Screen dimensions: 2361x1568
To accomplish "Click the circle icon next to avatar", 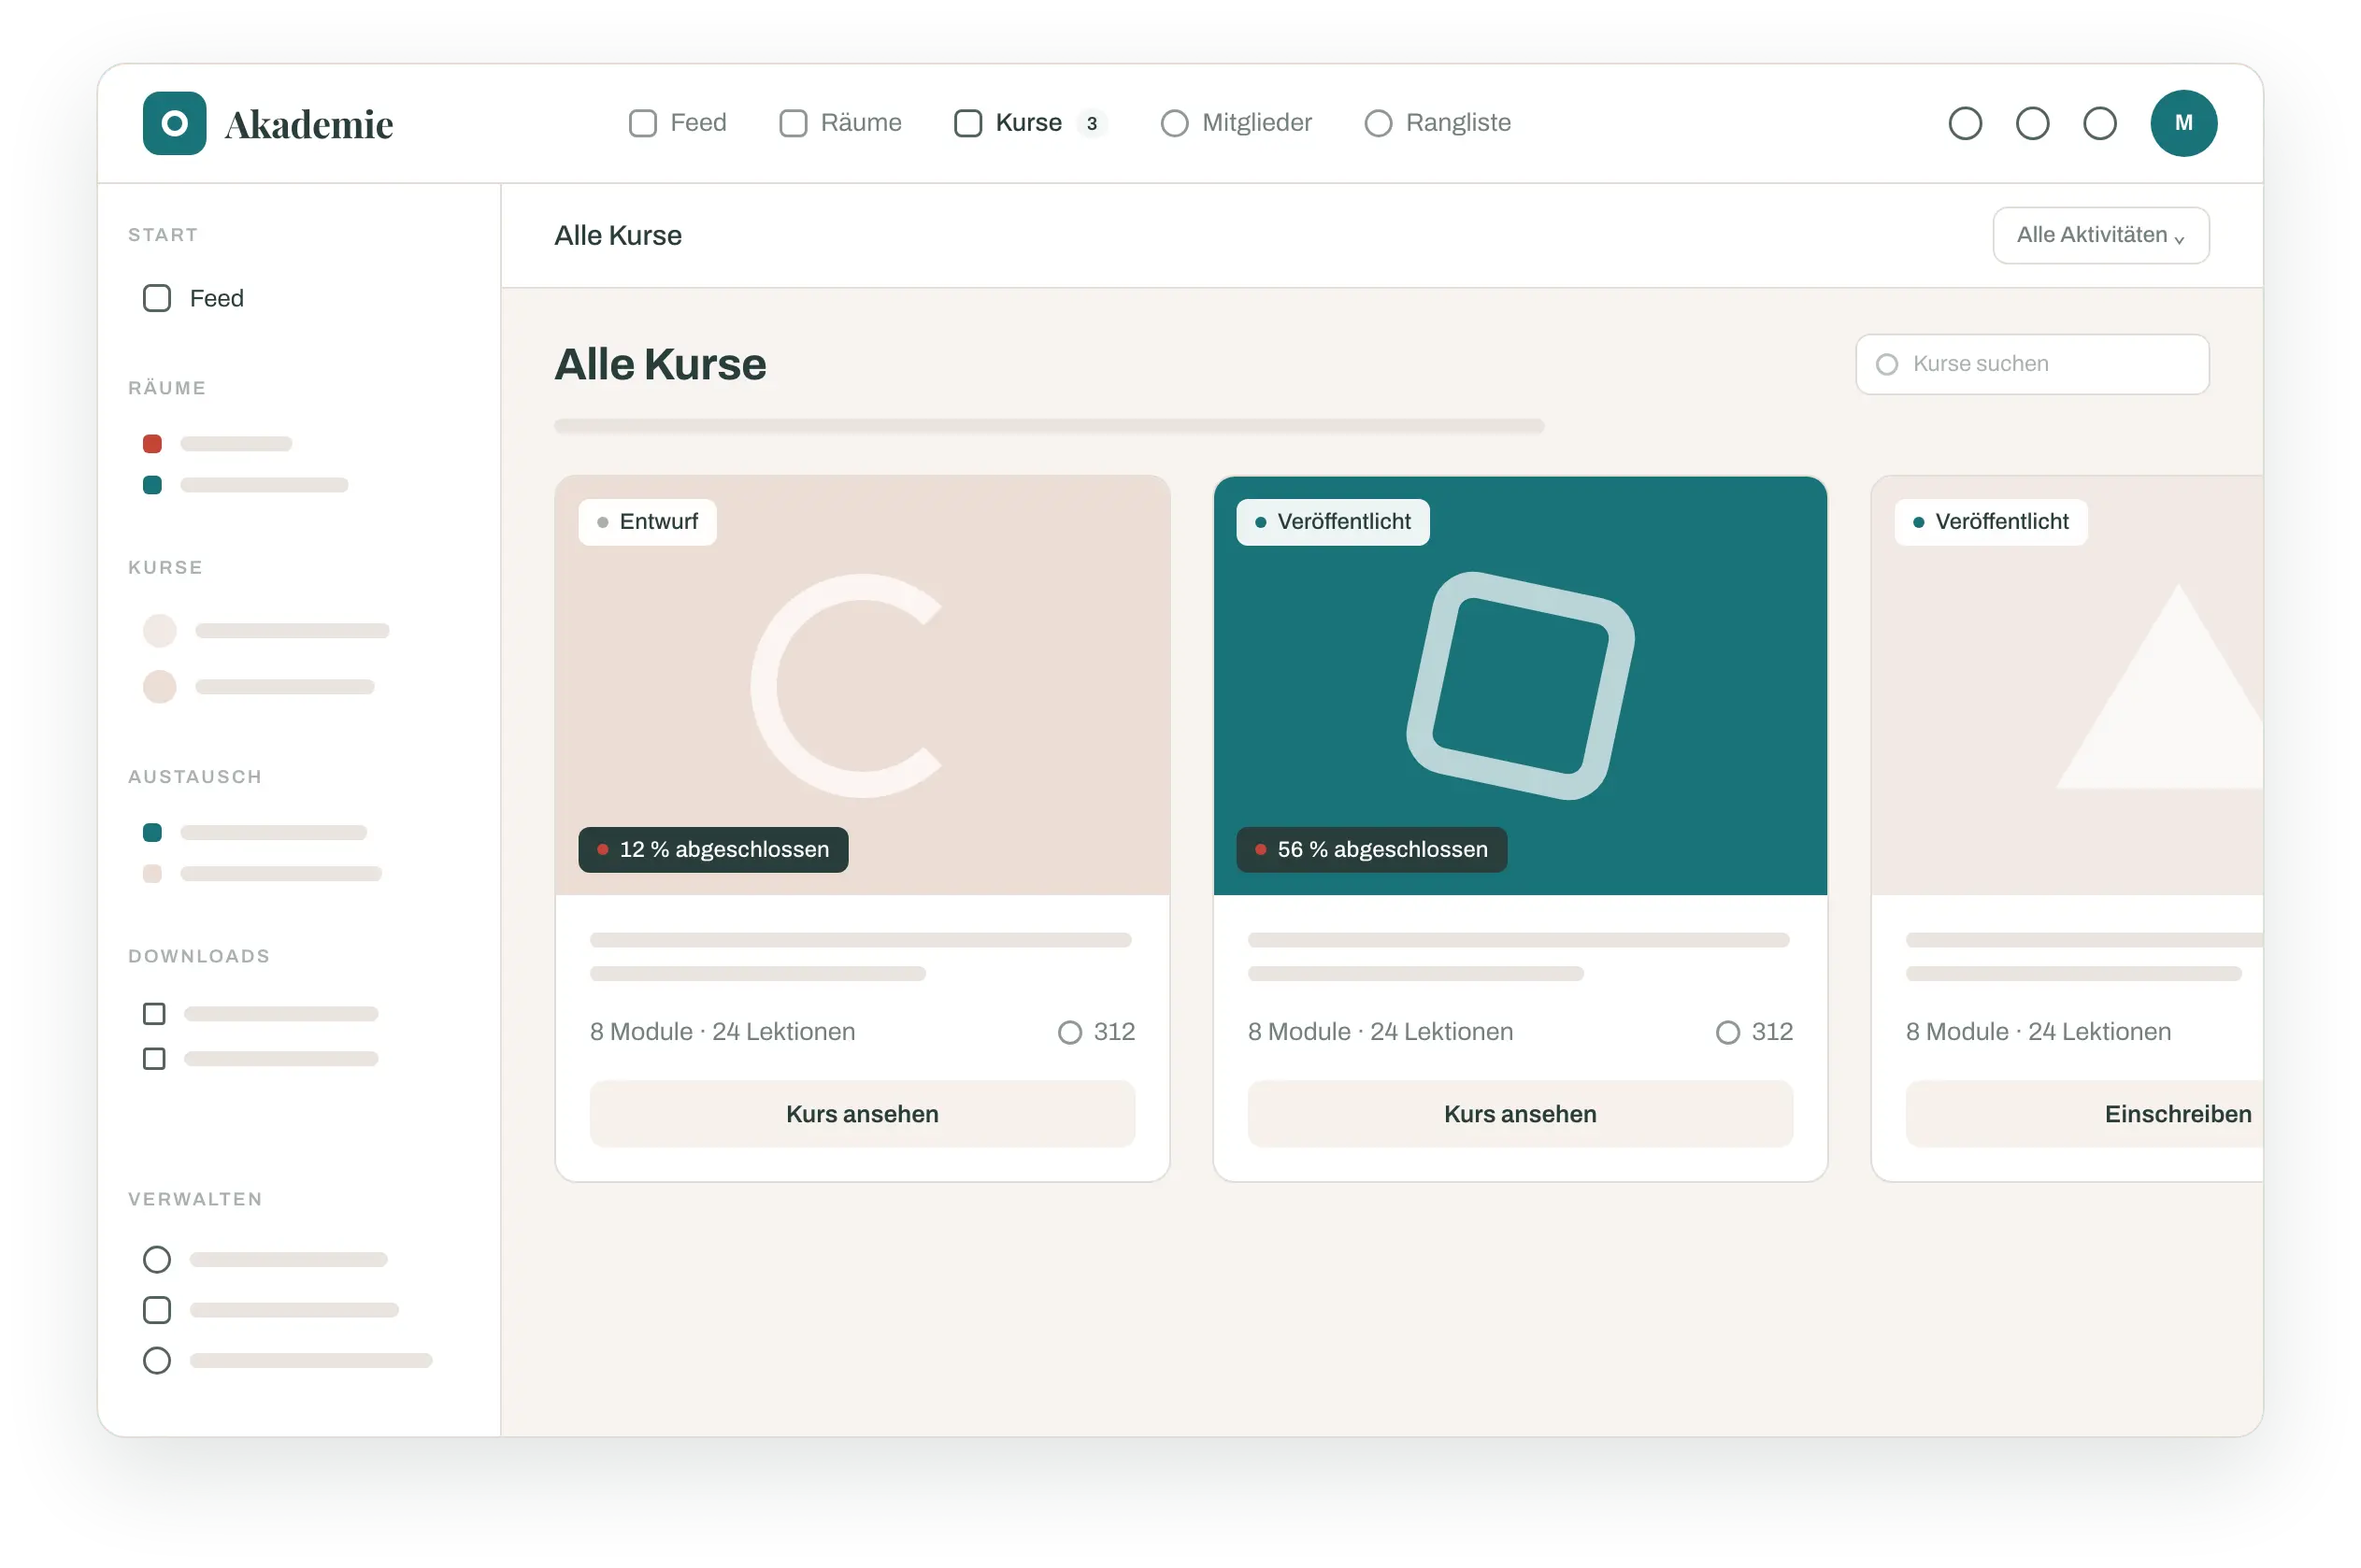I will point(2098,123).
